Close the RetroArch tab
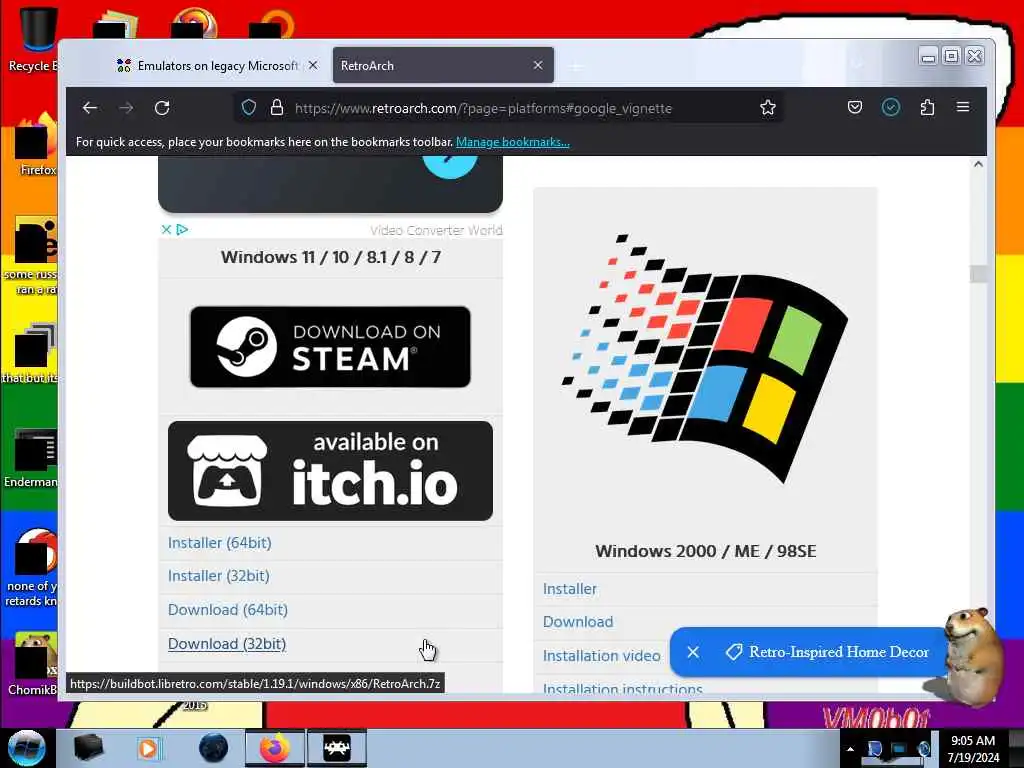Viewport: 1024px width, 768px height. click(537, 65)
